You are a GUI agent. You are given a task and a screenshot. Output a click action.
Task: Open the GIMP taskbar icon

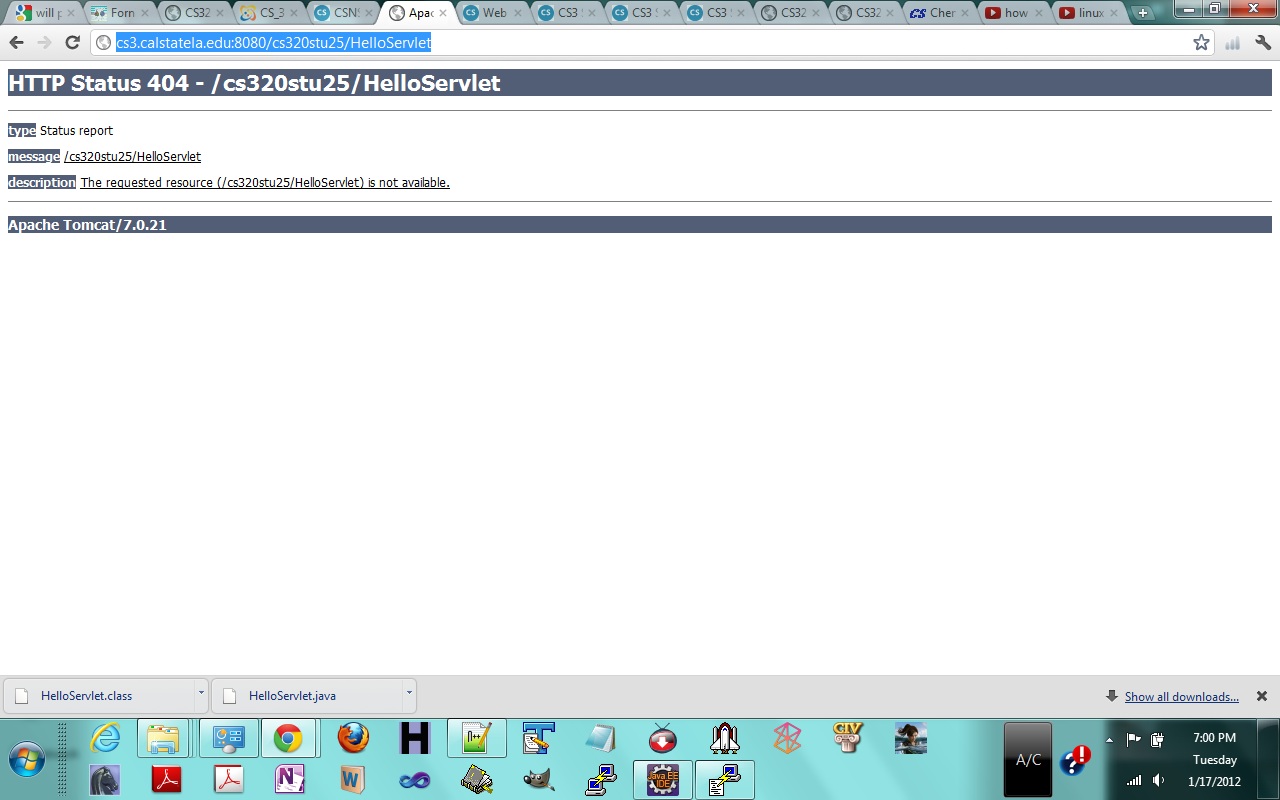tap(538, 779)
